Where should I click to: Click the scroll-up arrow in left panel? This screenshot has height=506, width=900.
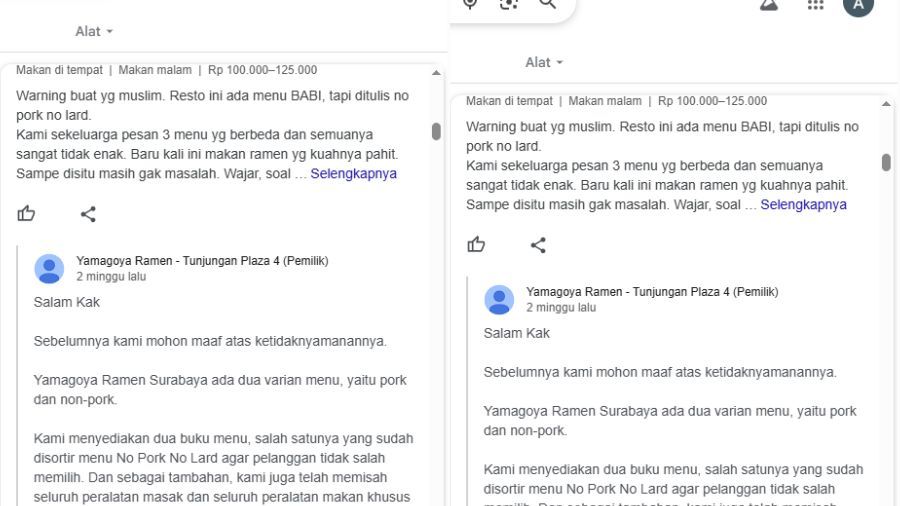coord(436,73)
